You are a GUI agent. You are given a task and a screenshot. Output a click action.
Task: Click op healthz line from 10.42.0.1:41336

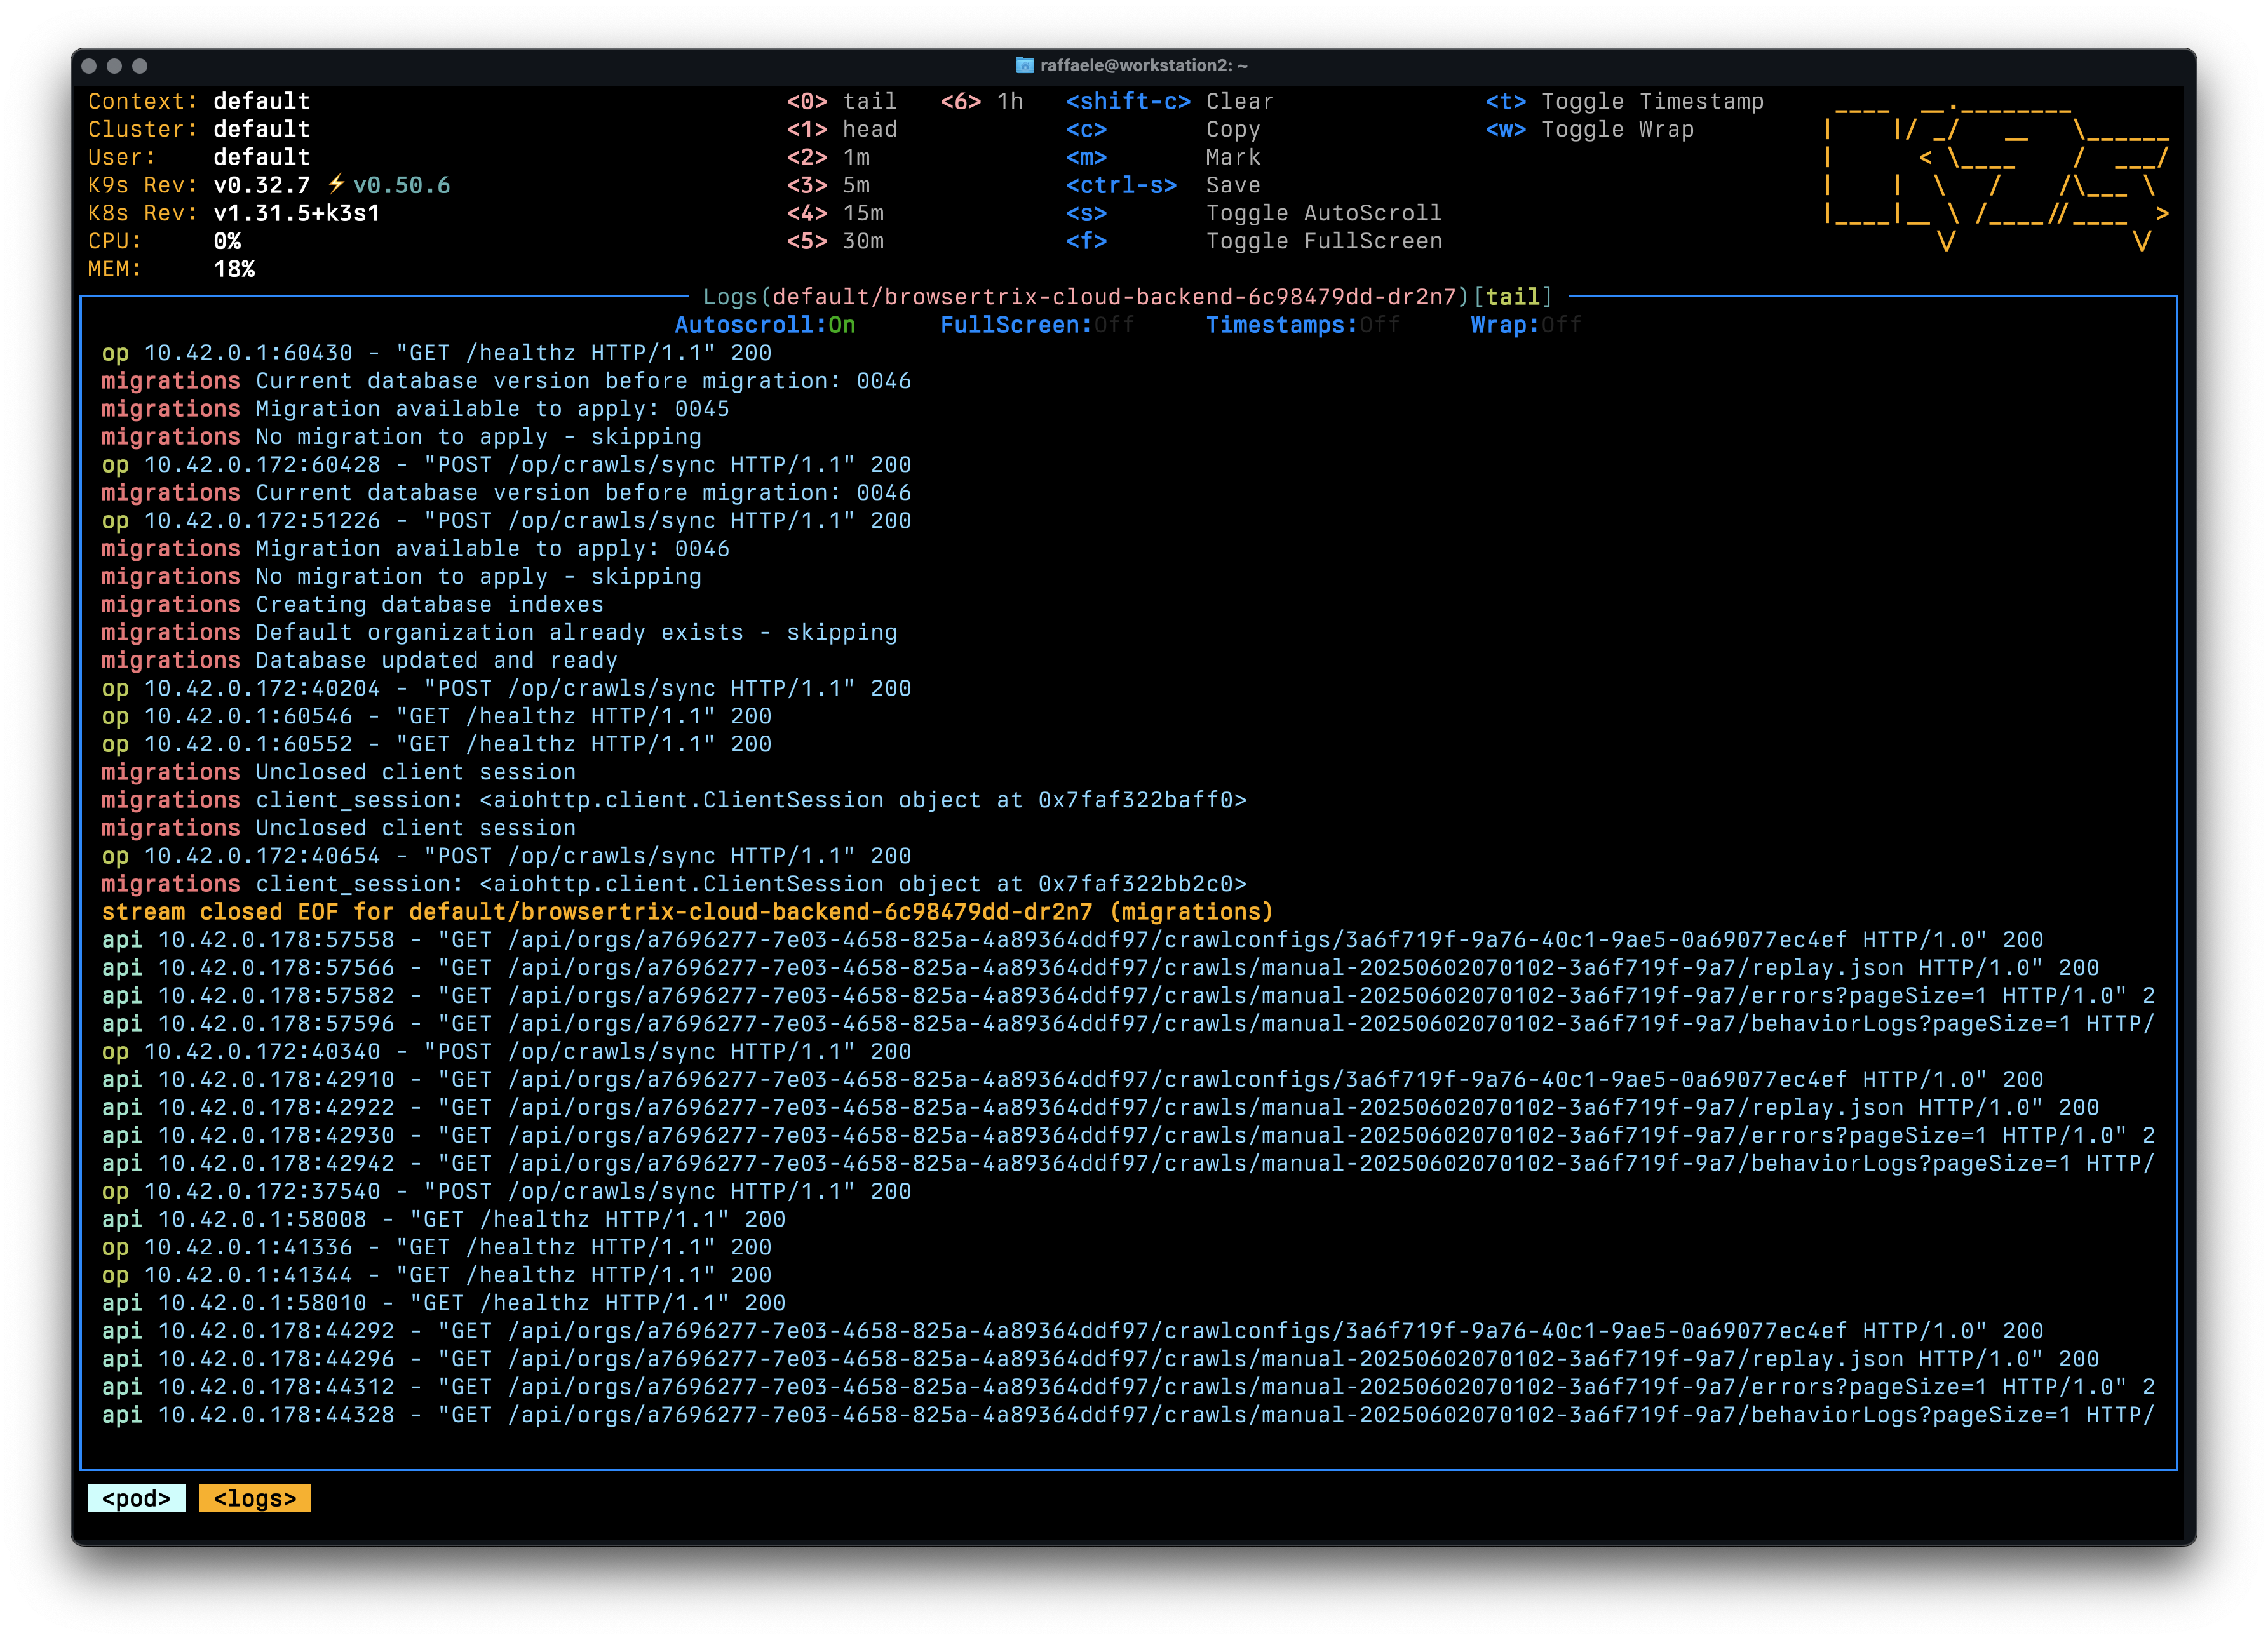[436, 1248]
